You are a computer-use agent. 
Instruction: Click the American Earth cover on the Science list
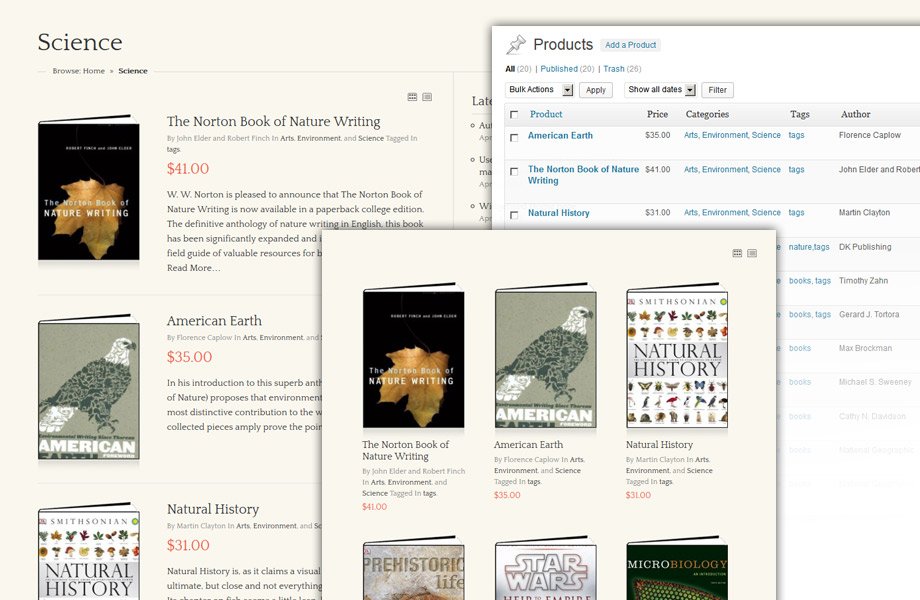[x=89, y=387]
